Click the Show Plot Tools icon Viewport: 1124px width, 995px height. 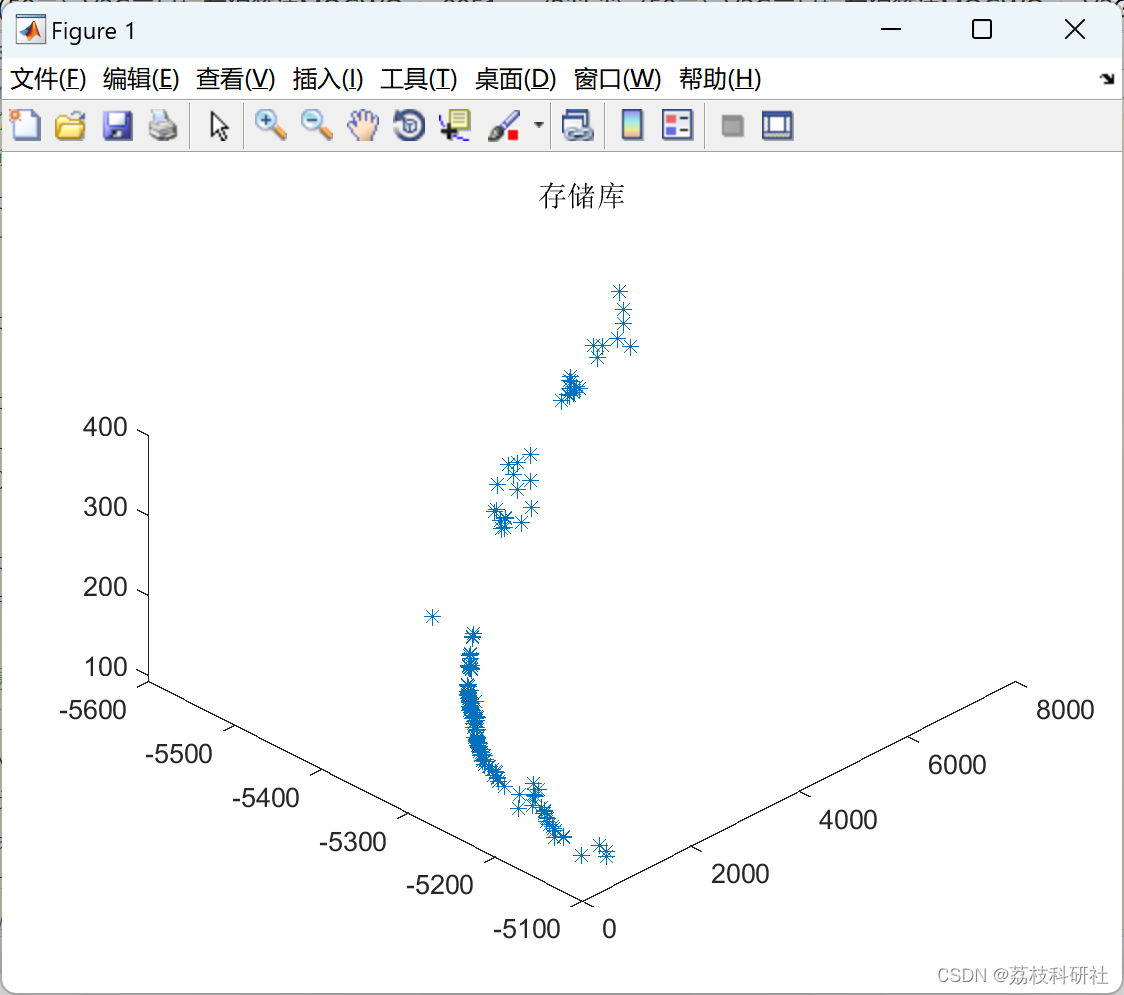point(777,125)
